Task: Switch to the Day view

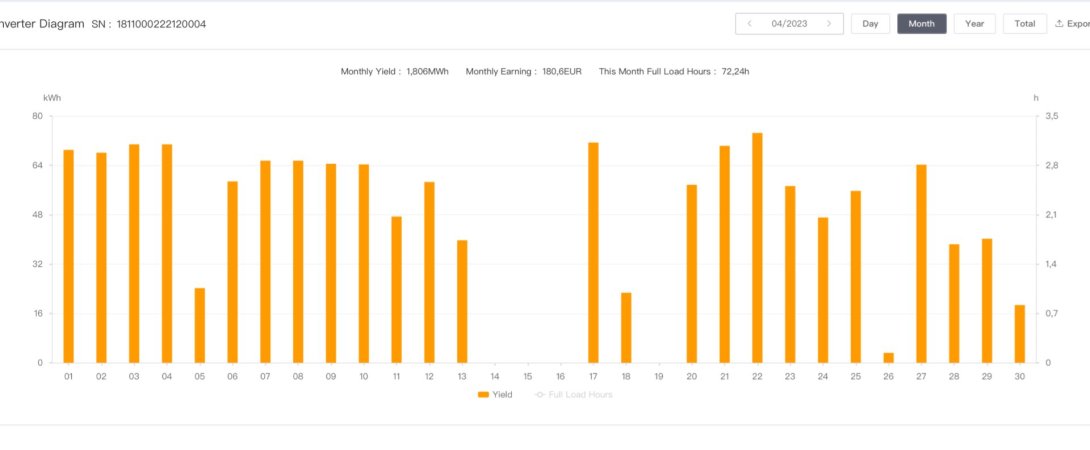Action: point(870,24)
